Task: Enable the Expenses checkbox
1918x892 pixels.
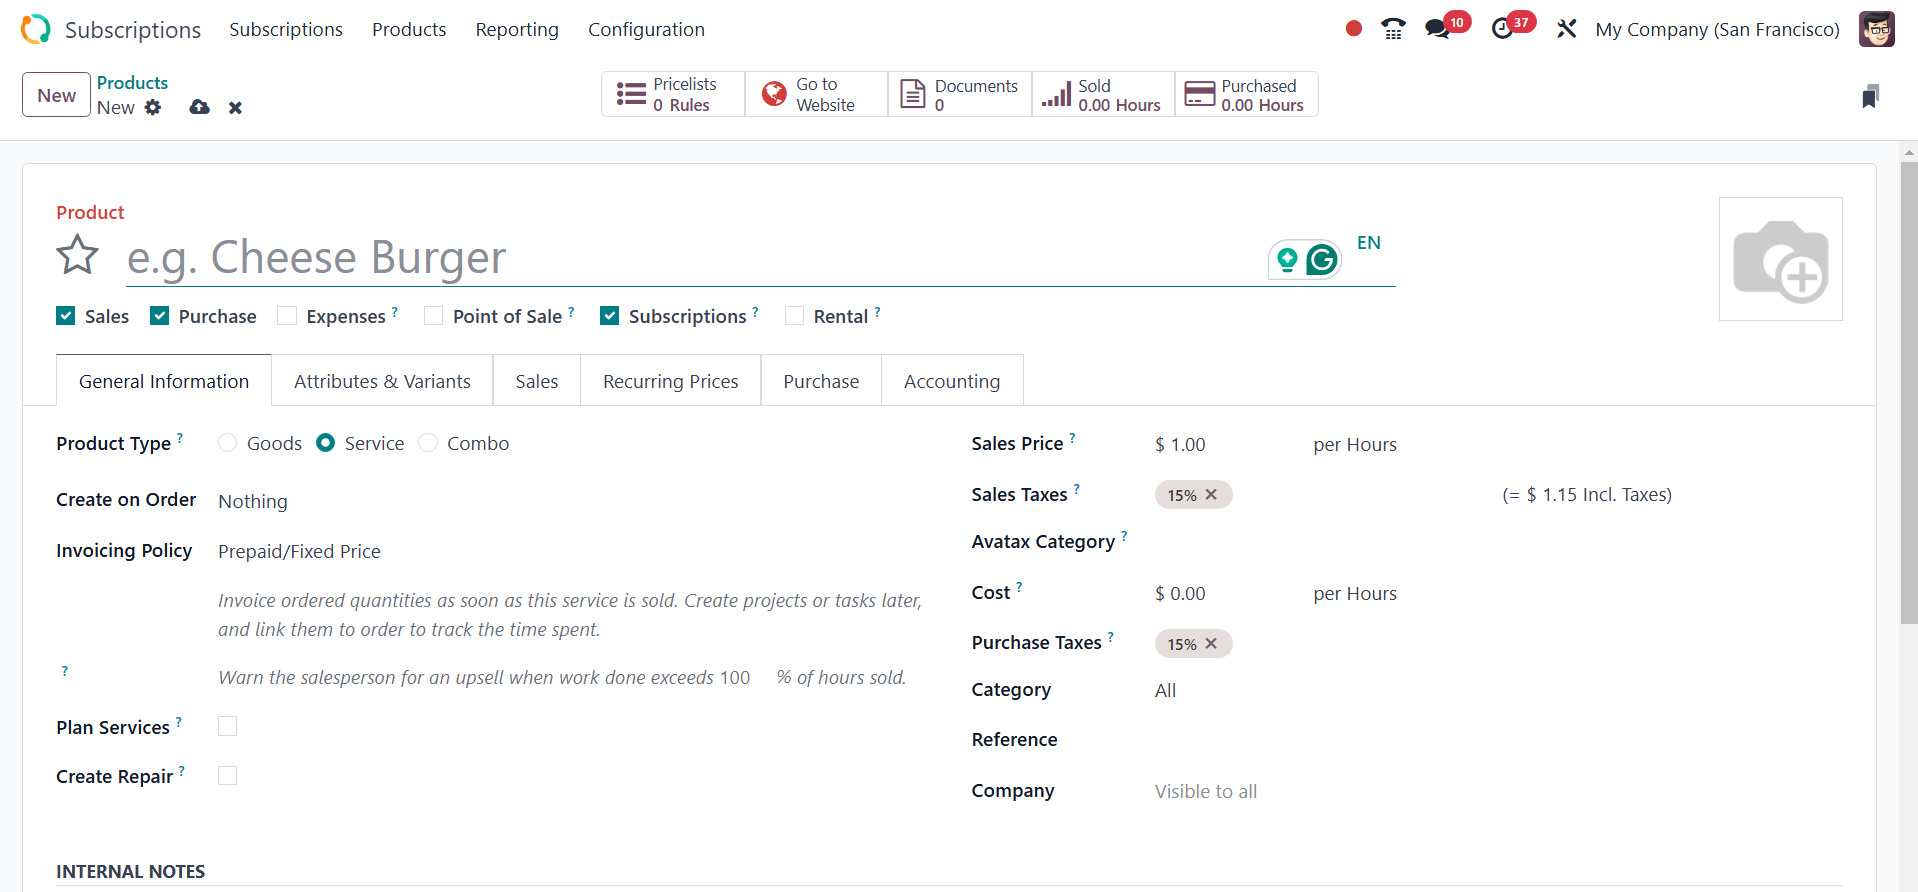Action: [287, 316]
